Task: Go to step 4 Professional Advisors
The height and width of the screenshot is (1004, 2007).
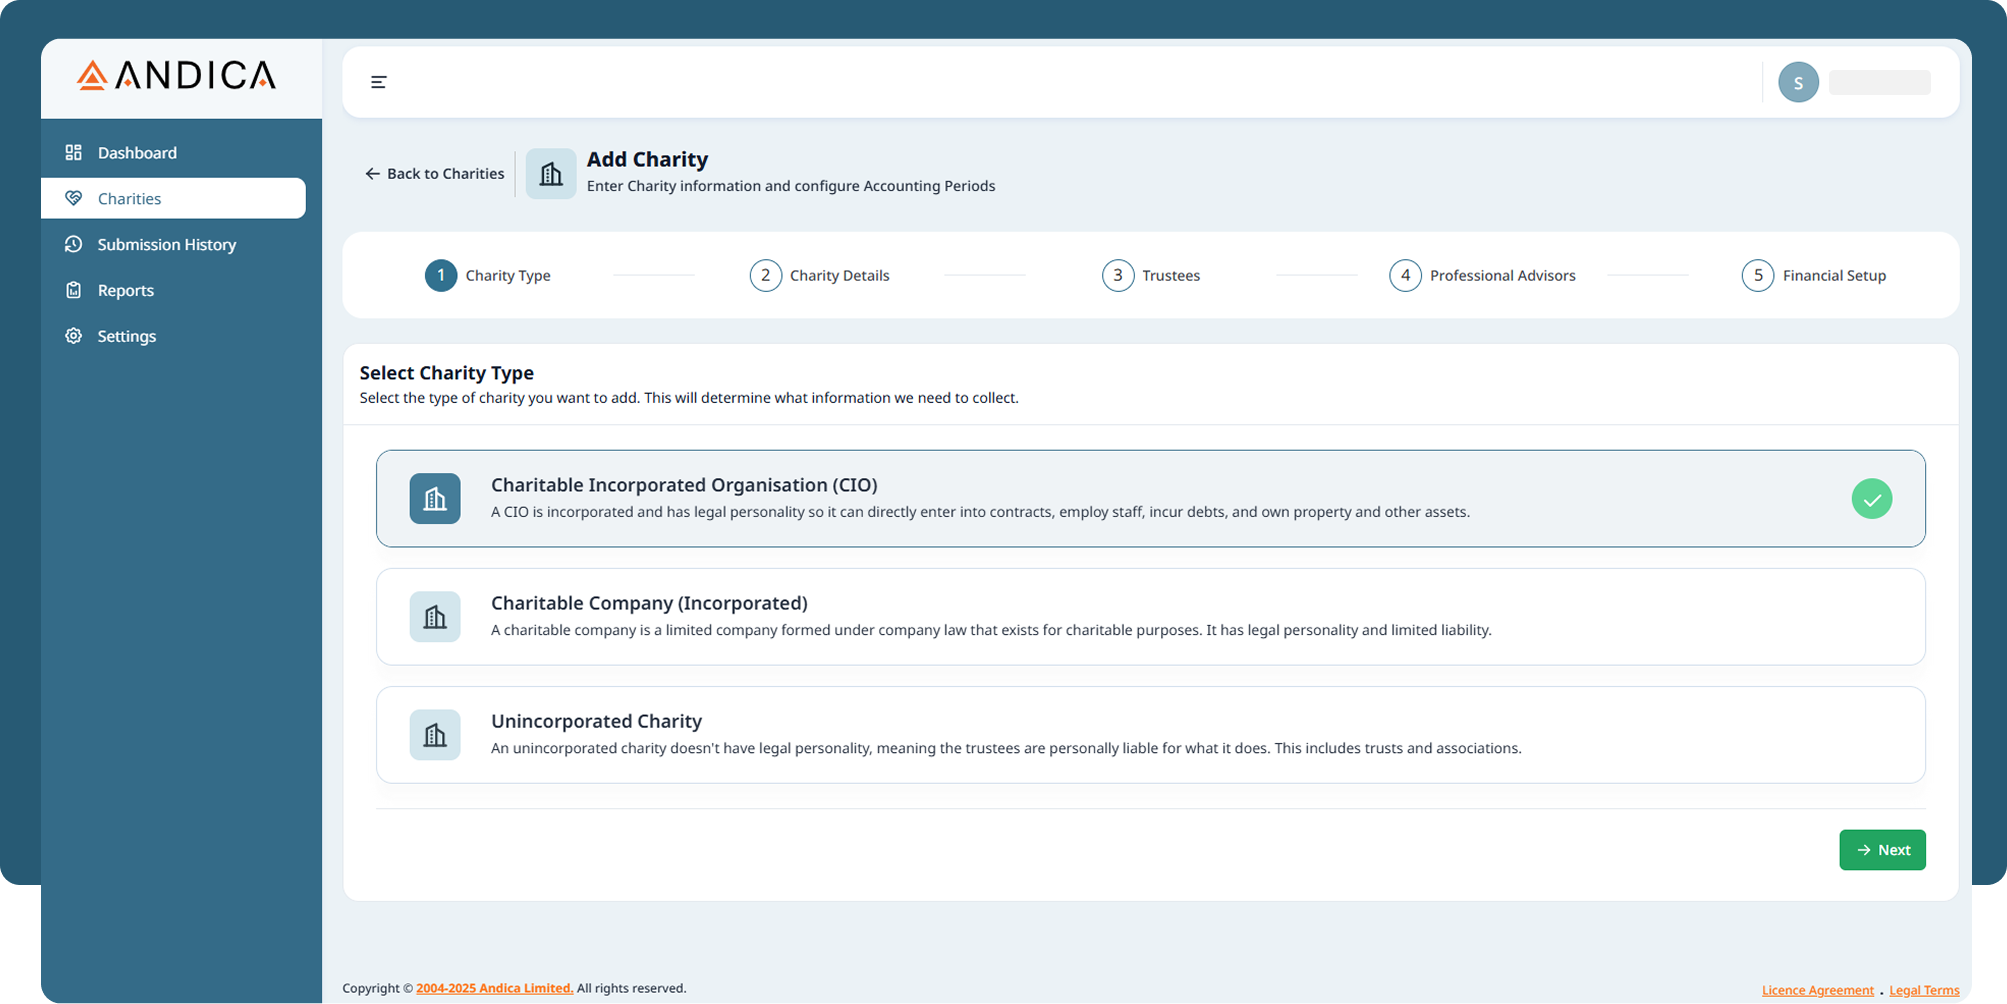Action: point(1482,276)
